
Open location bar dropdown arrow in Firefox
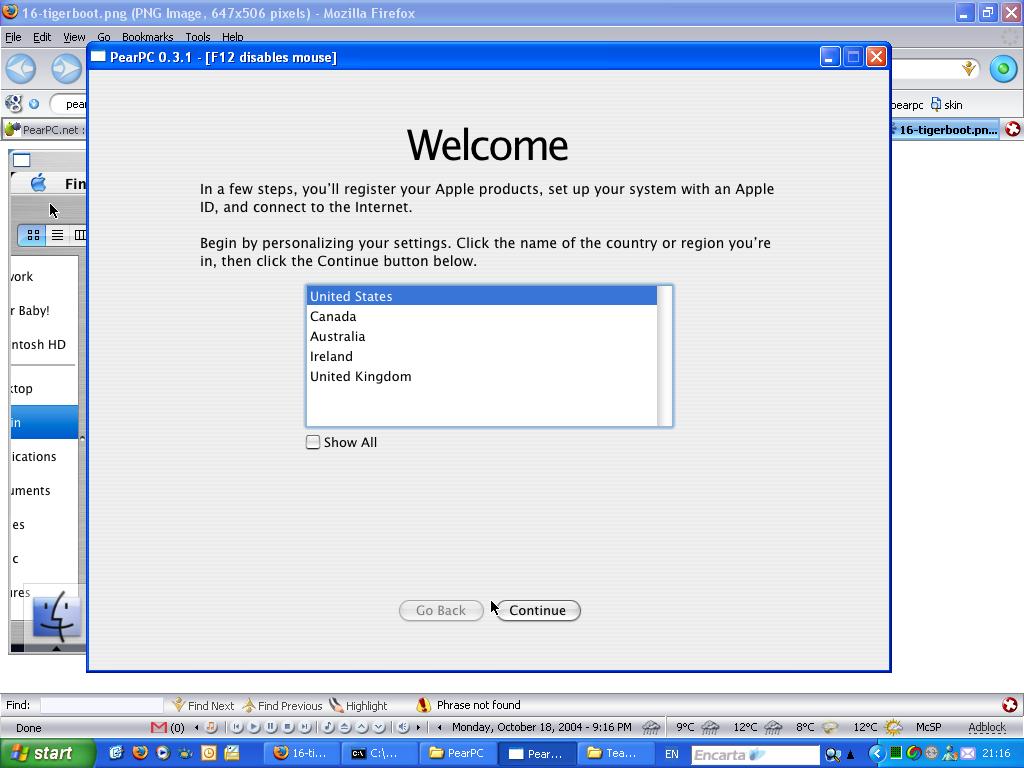[968, 69]
